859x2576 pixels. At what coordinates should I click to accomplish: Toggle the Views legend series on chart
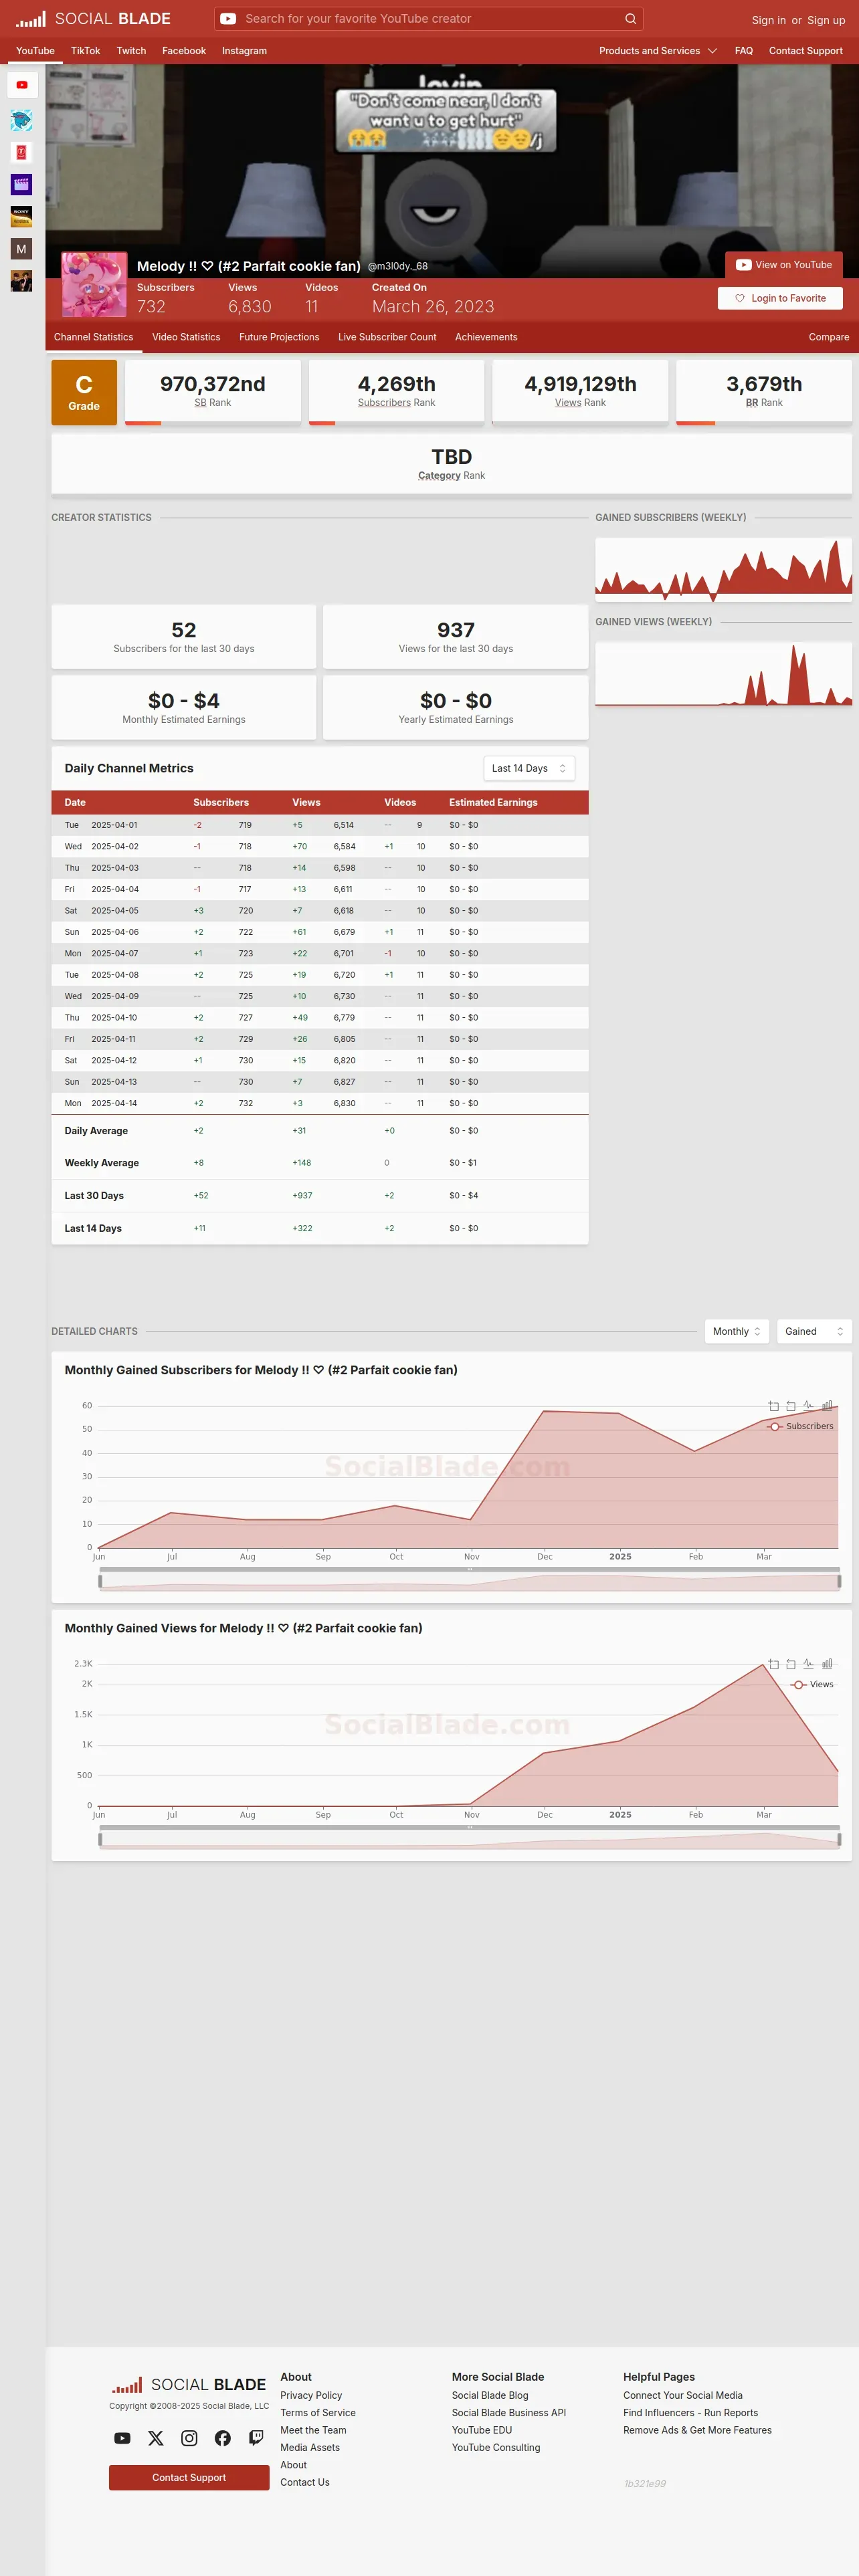click(812, 1684)
